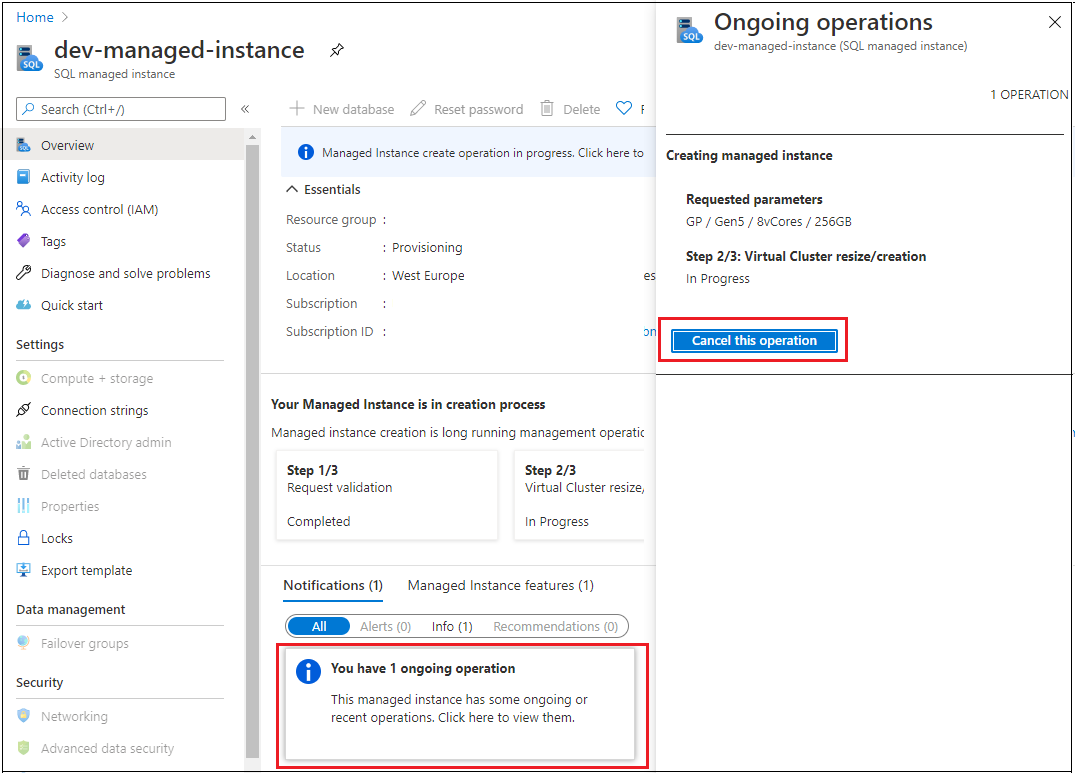Collapse the Essentials section
1075x773 pixels.
coord(291,189)
